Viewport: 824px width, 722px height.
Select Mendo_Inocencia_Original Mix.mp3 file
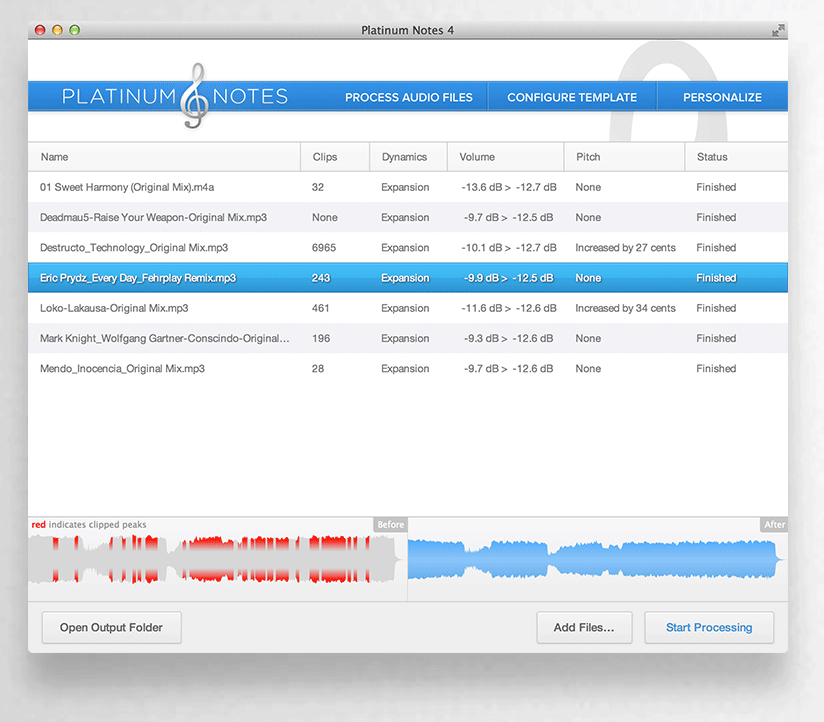pyautogui.click(x=408, y=368)
